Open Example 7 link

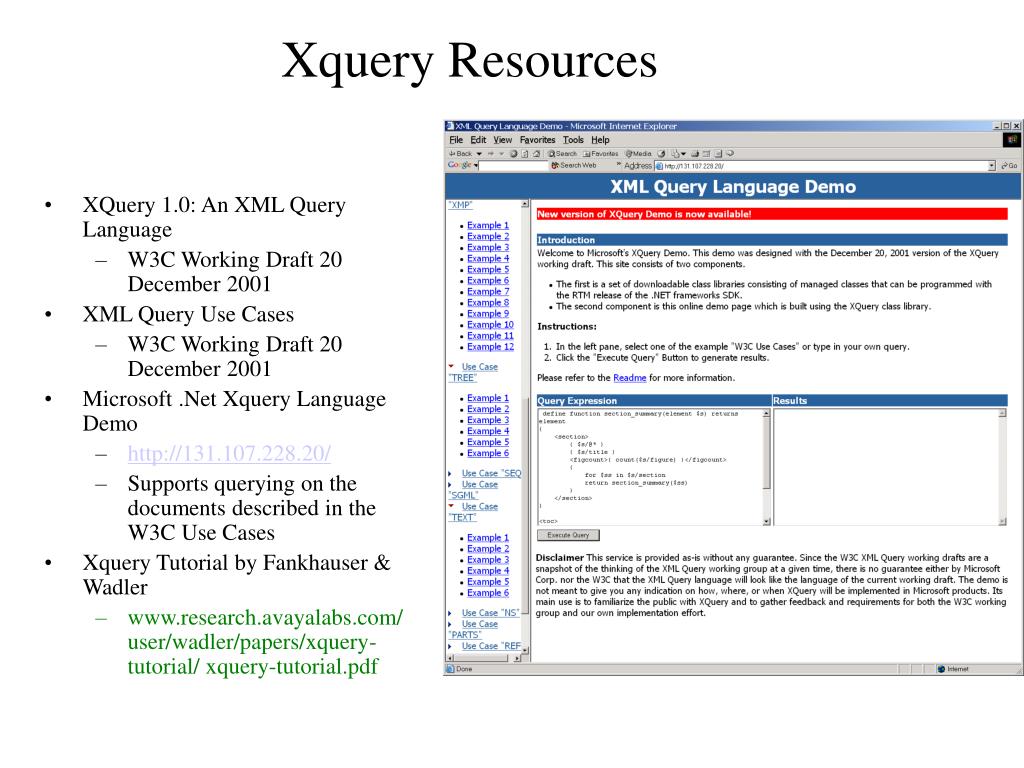[x=488, y=291]
